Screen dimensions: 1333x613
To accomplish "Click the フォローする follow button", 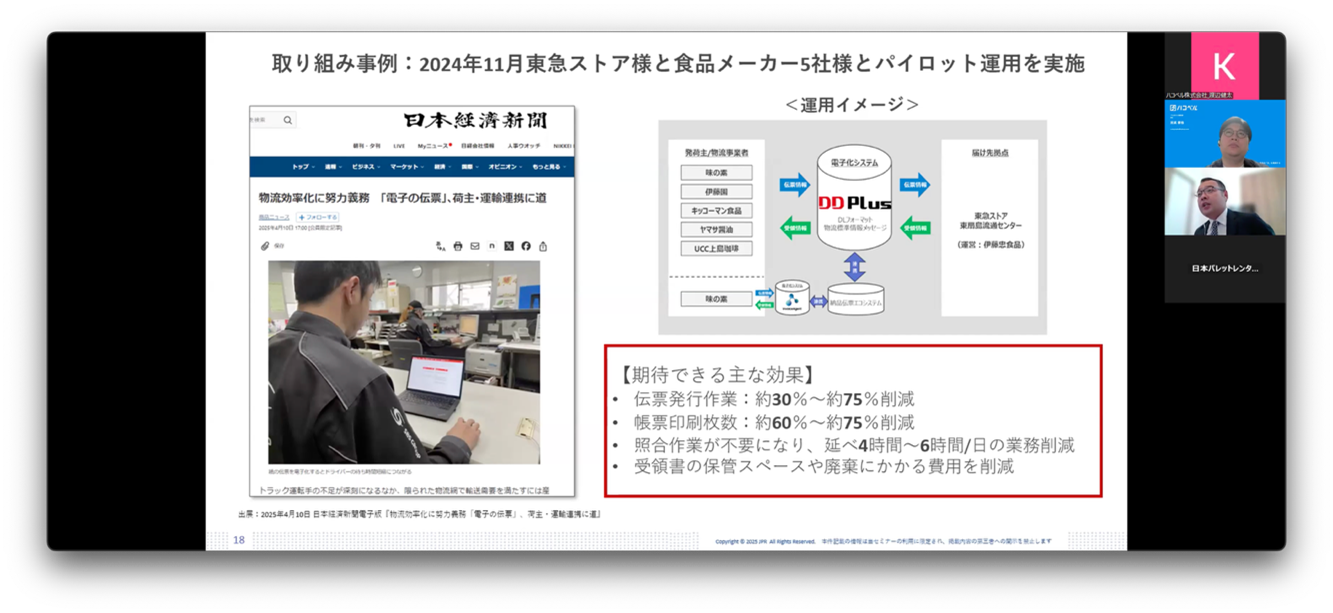I will click(316, 217).
